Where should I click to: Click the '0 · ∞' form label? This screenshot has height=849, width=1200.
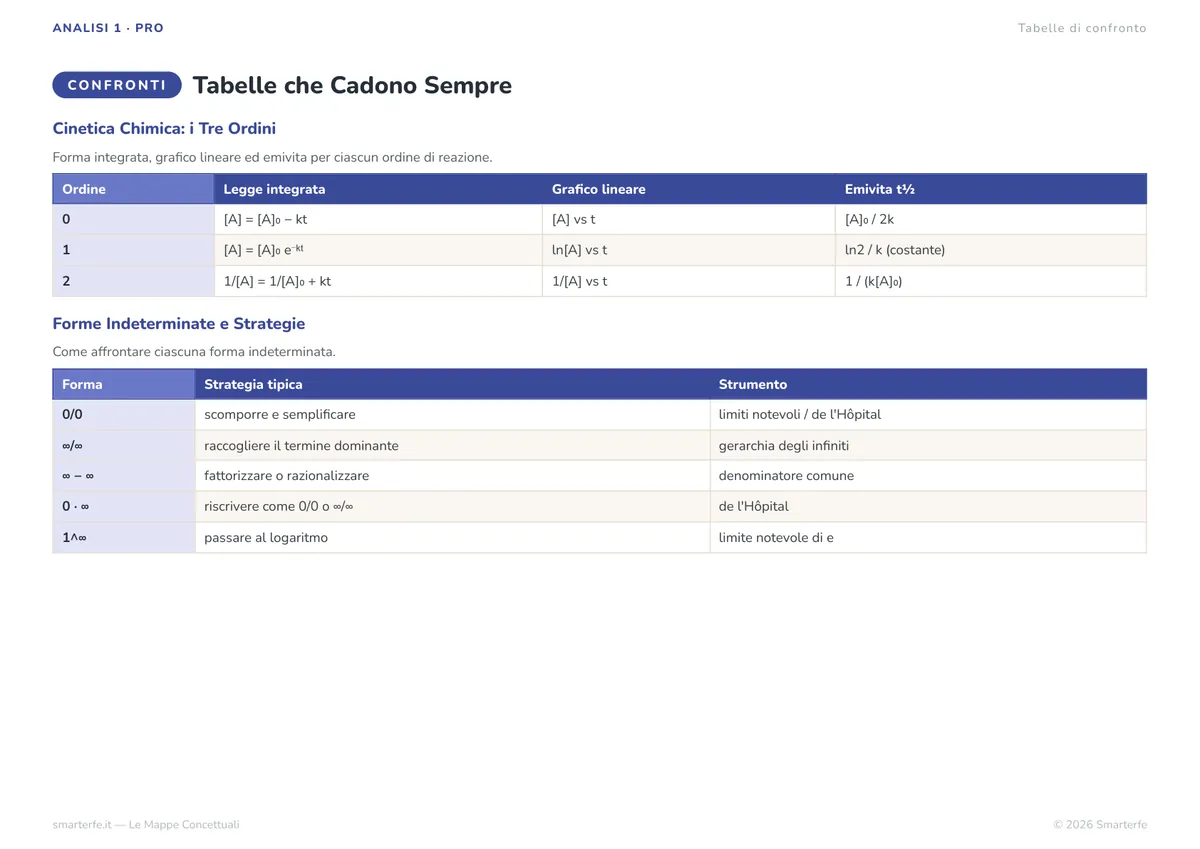pos(124,507)
